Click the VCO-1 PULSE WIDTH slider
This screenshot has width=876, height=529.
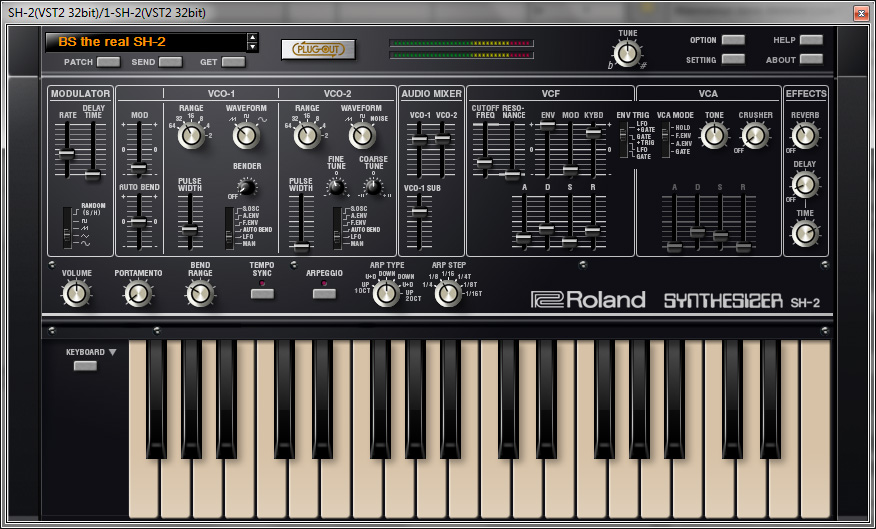point(190,229)
